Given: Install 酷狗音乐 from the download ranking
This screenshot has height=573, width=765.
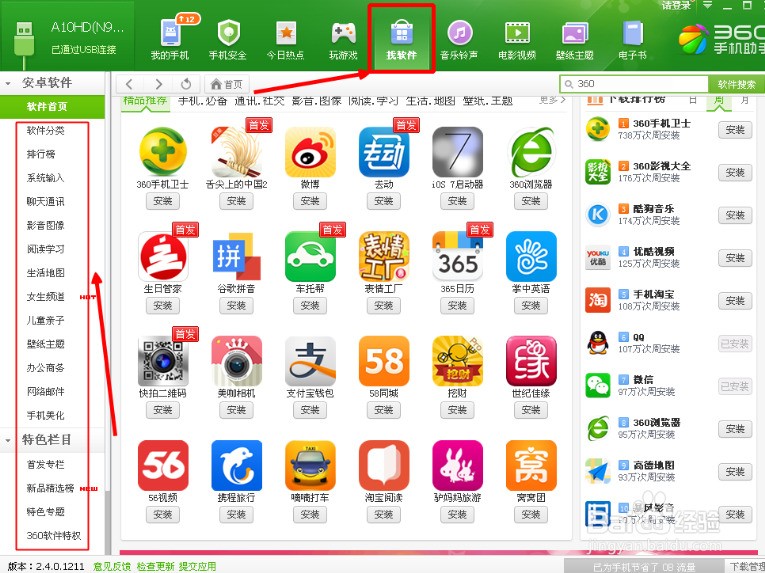Looking at the screenshot, I should coord(735,214).
